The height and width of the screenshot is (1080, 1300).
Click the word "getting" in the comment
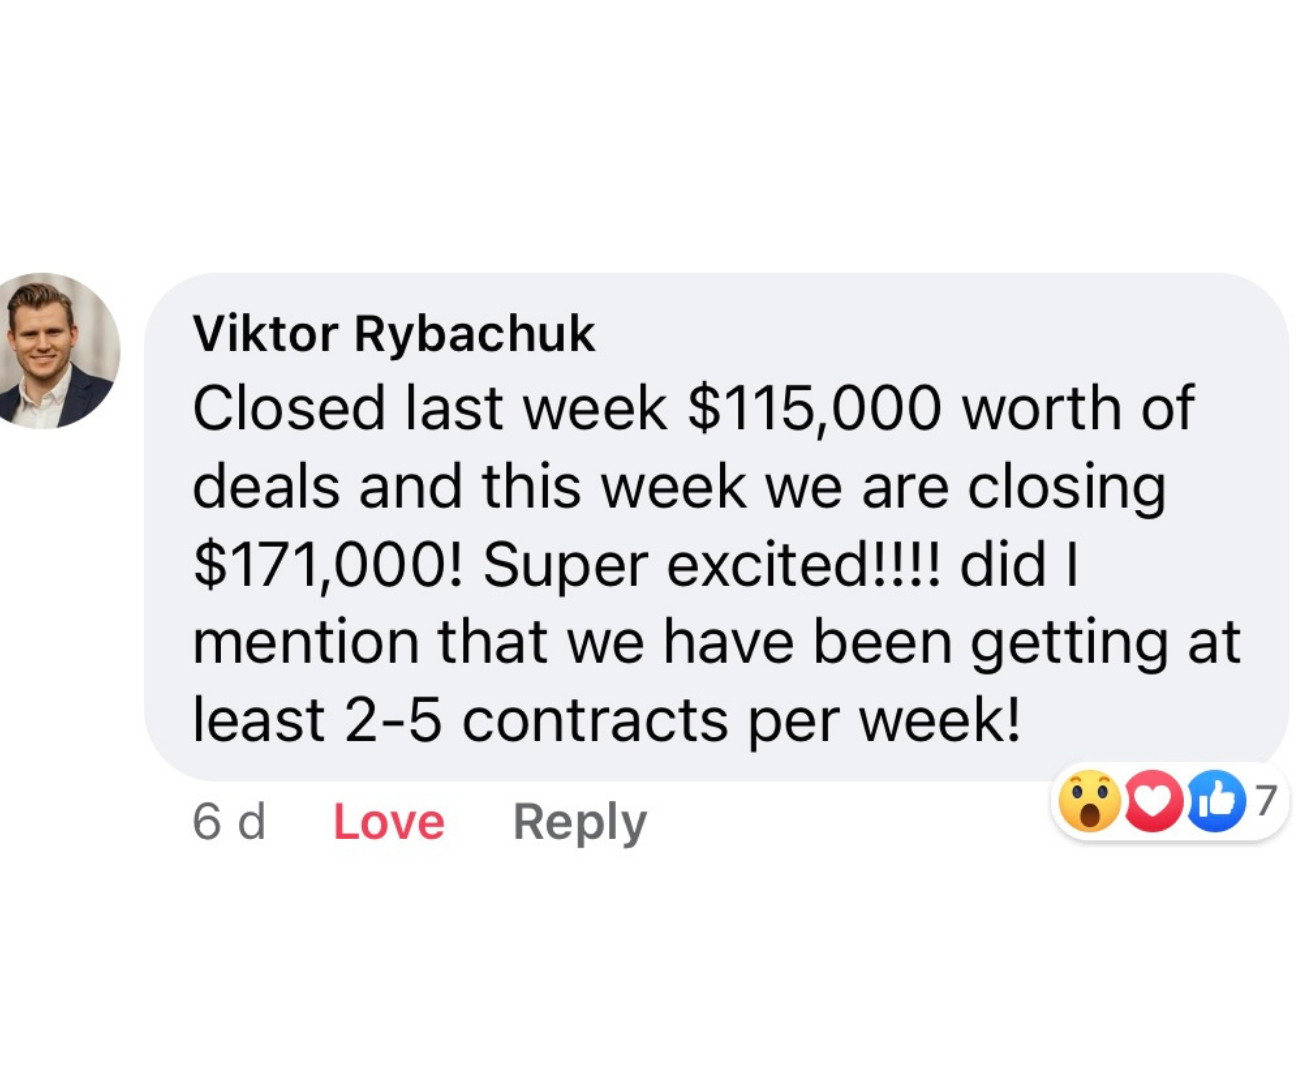click(1069, 643)
